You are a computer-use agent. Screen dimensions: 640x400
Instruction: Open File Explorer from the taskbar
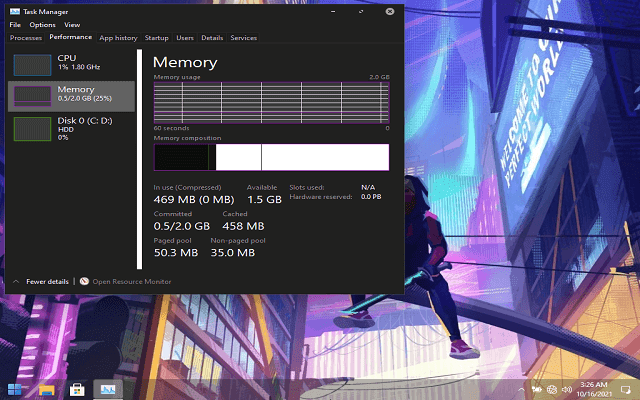(x=47, y=390)
